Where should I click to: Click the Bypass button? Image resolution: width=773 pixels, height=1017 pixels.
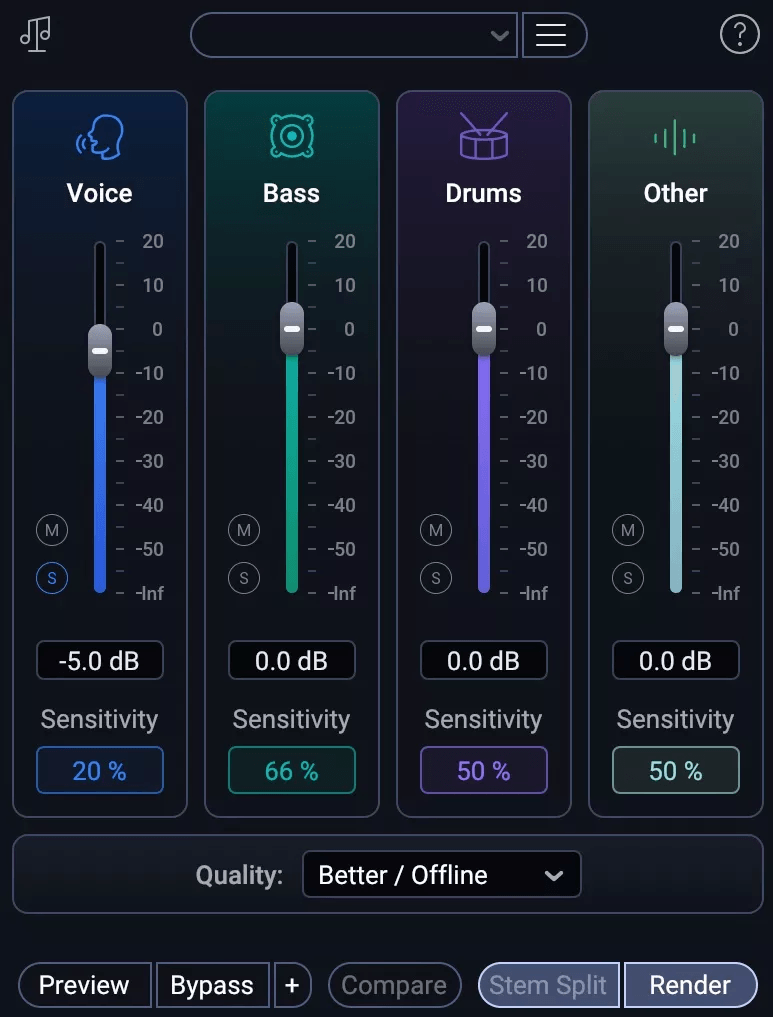213,985
